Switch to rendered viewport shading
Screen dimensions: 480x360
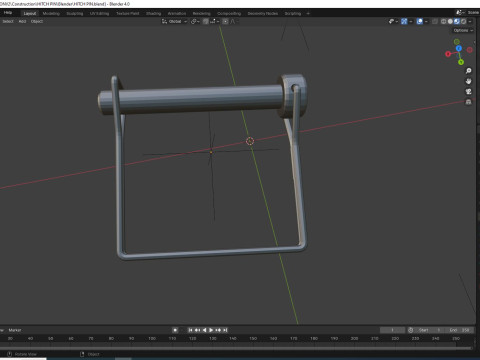(x=463, y=21)
